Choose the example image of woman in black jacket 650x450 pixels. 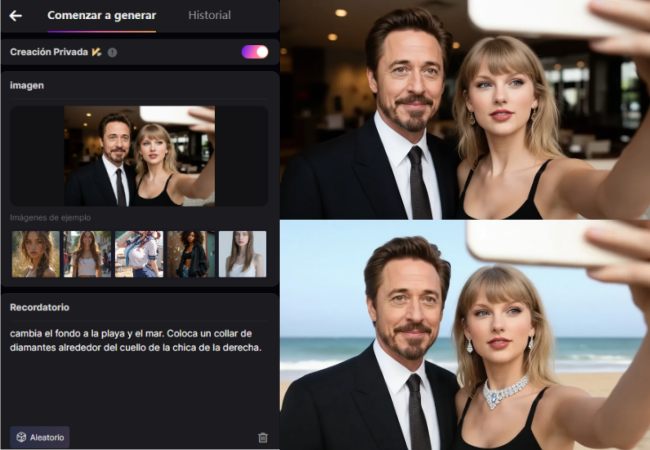[x=191, y=254]
